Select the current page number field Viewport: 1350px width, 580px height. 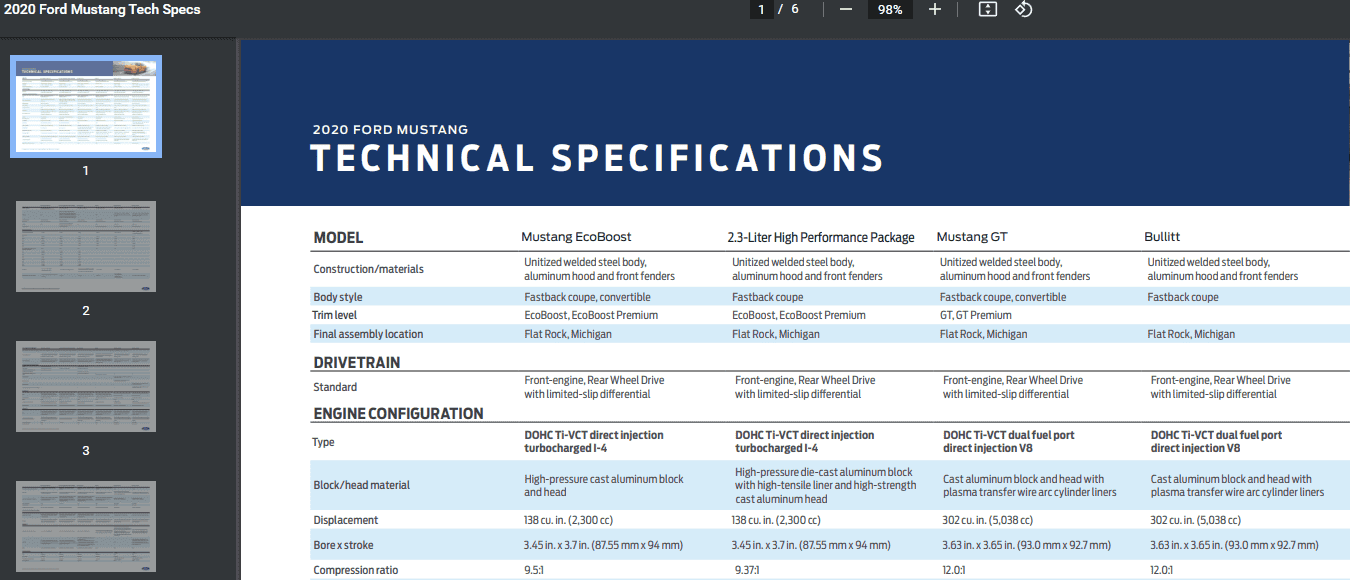pyautogui.click(x=763, y=9)
